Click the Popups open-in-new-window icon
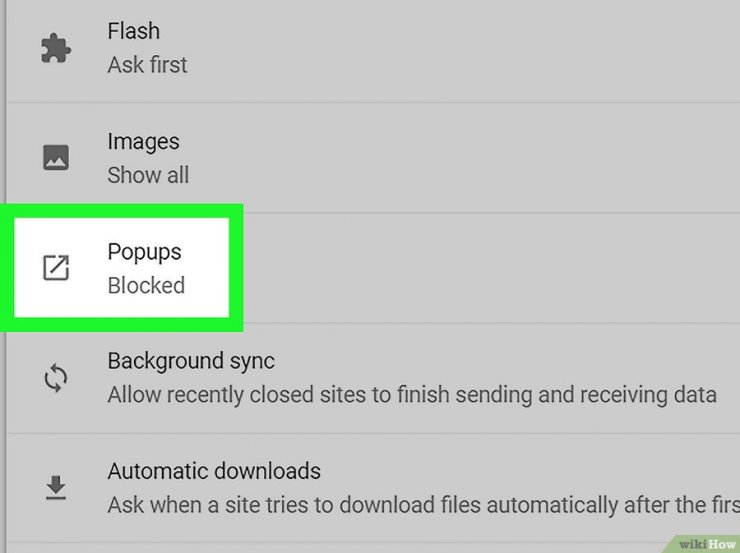The image size is (740, 553). click(56, 268)
